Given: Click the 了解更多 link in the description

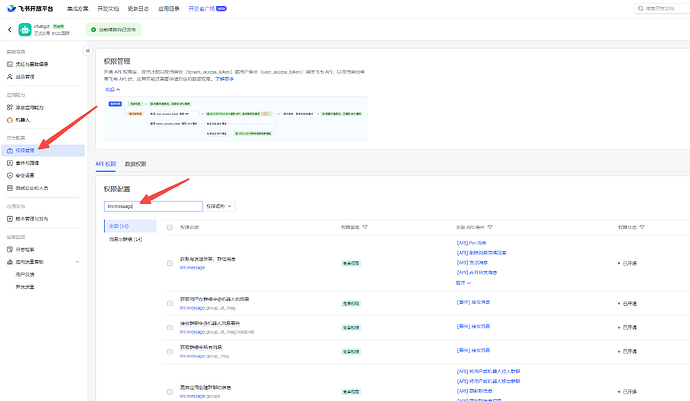Looking at the screenshot, I should 224,79.
